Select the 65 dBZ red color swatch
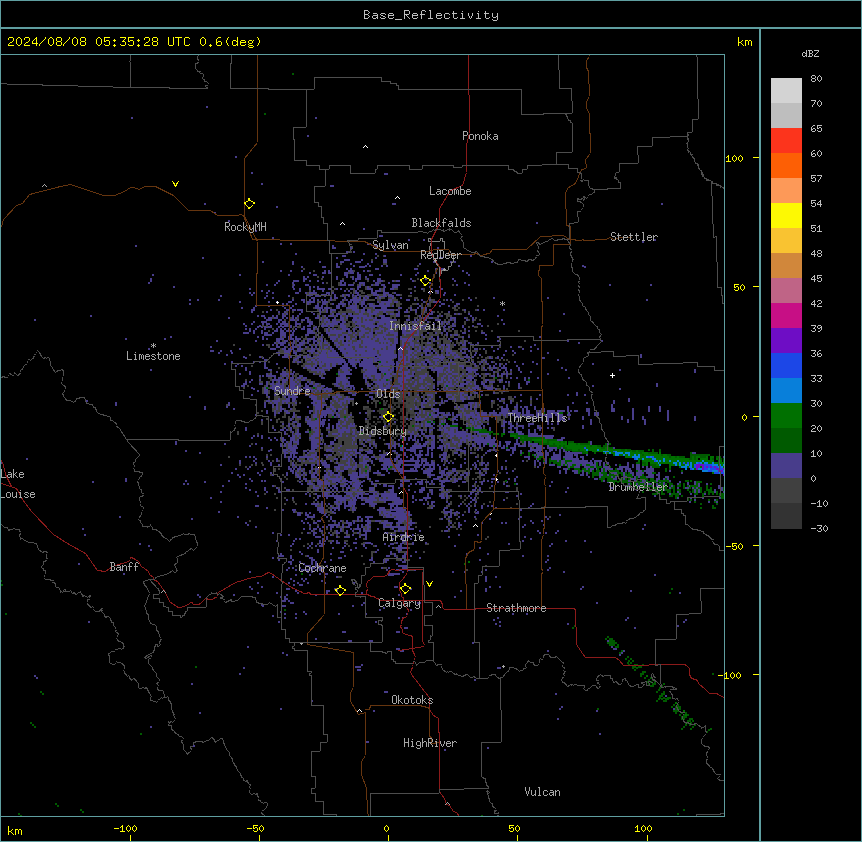Viewport: 862px width, 842px height. tap(786, 140)
